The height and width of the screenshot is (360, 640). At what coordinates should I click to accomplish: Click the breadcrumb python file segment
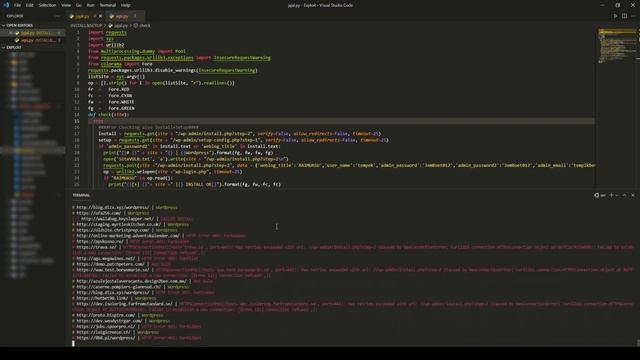pyautogui.click(x=118, y=26)
